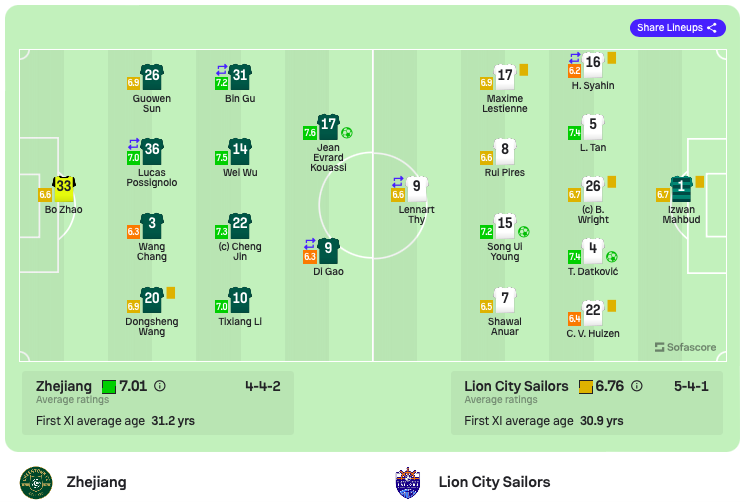Click the goal icon beside Jean Evrard Kouassi
This screenshot has width=746, height=502.
pyautogui.click(x=347, y=133)
